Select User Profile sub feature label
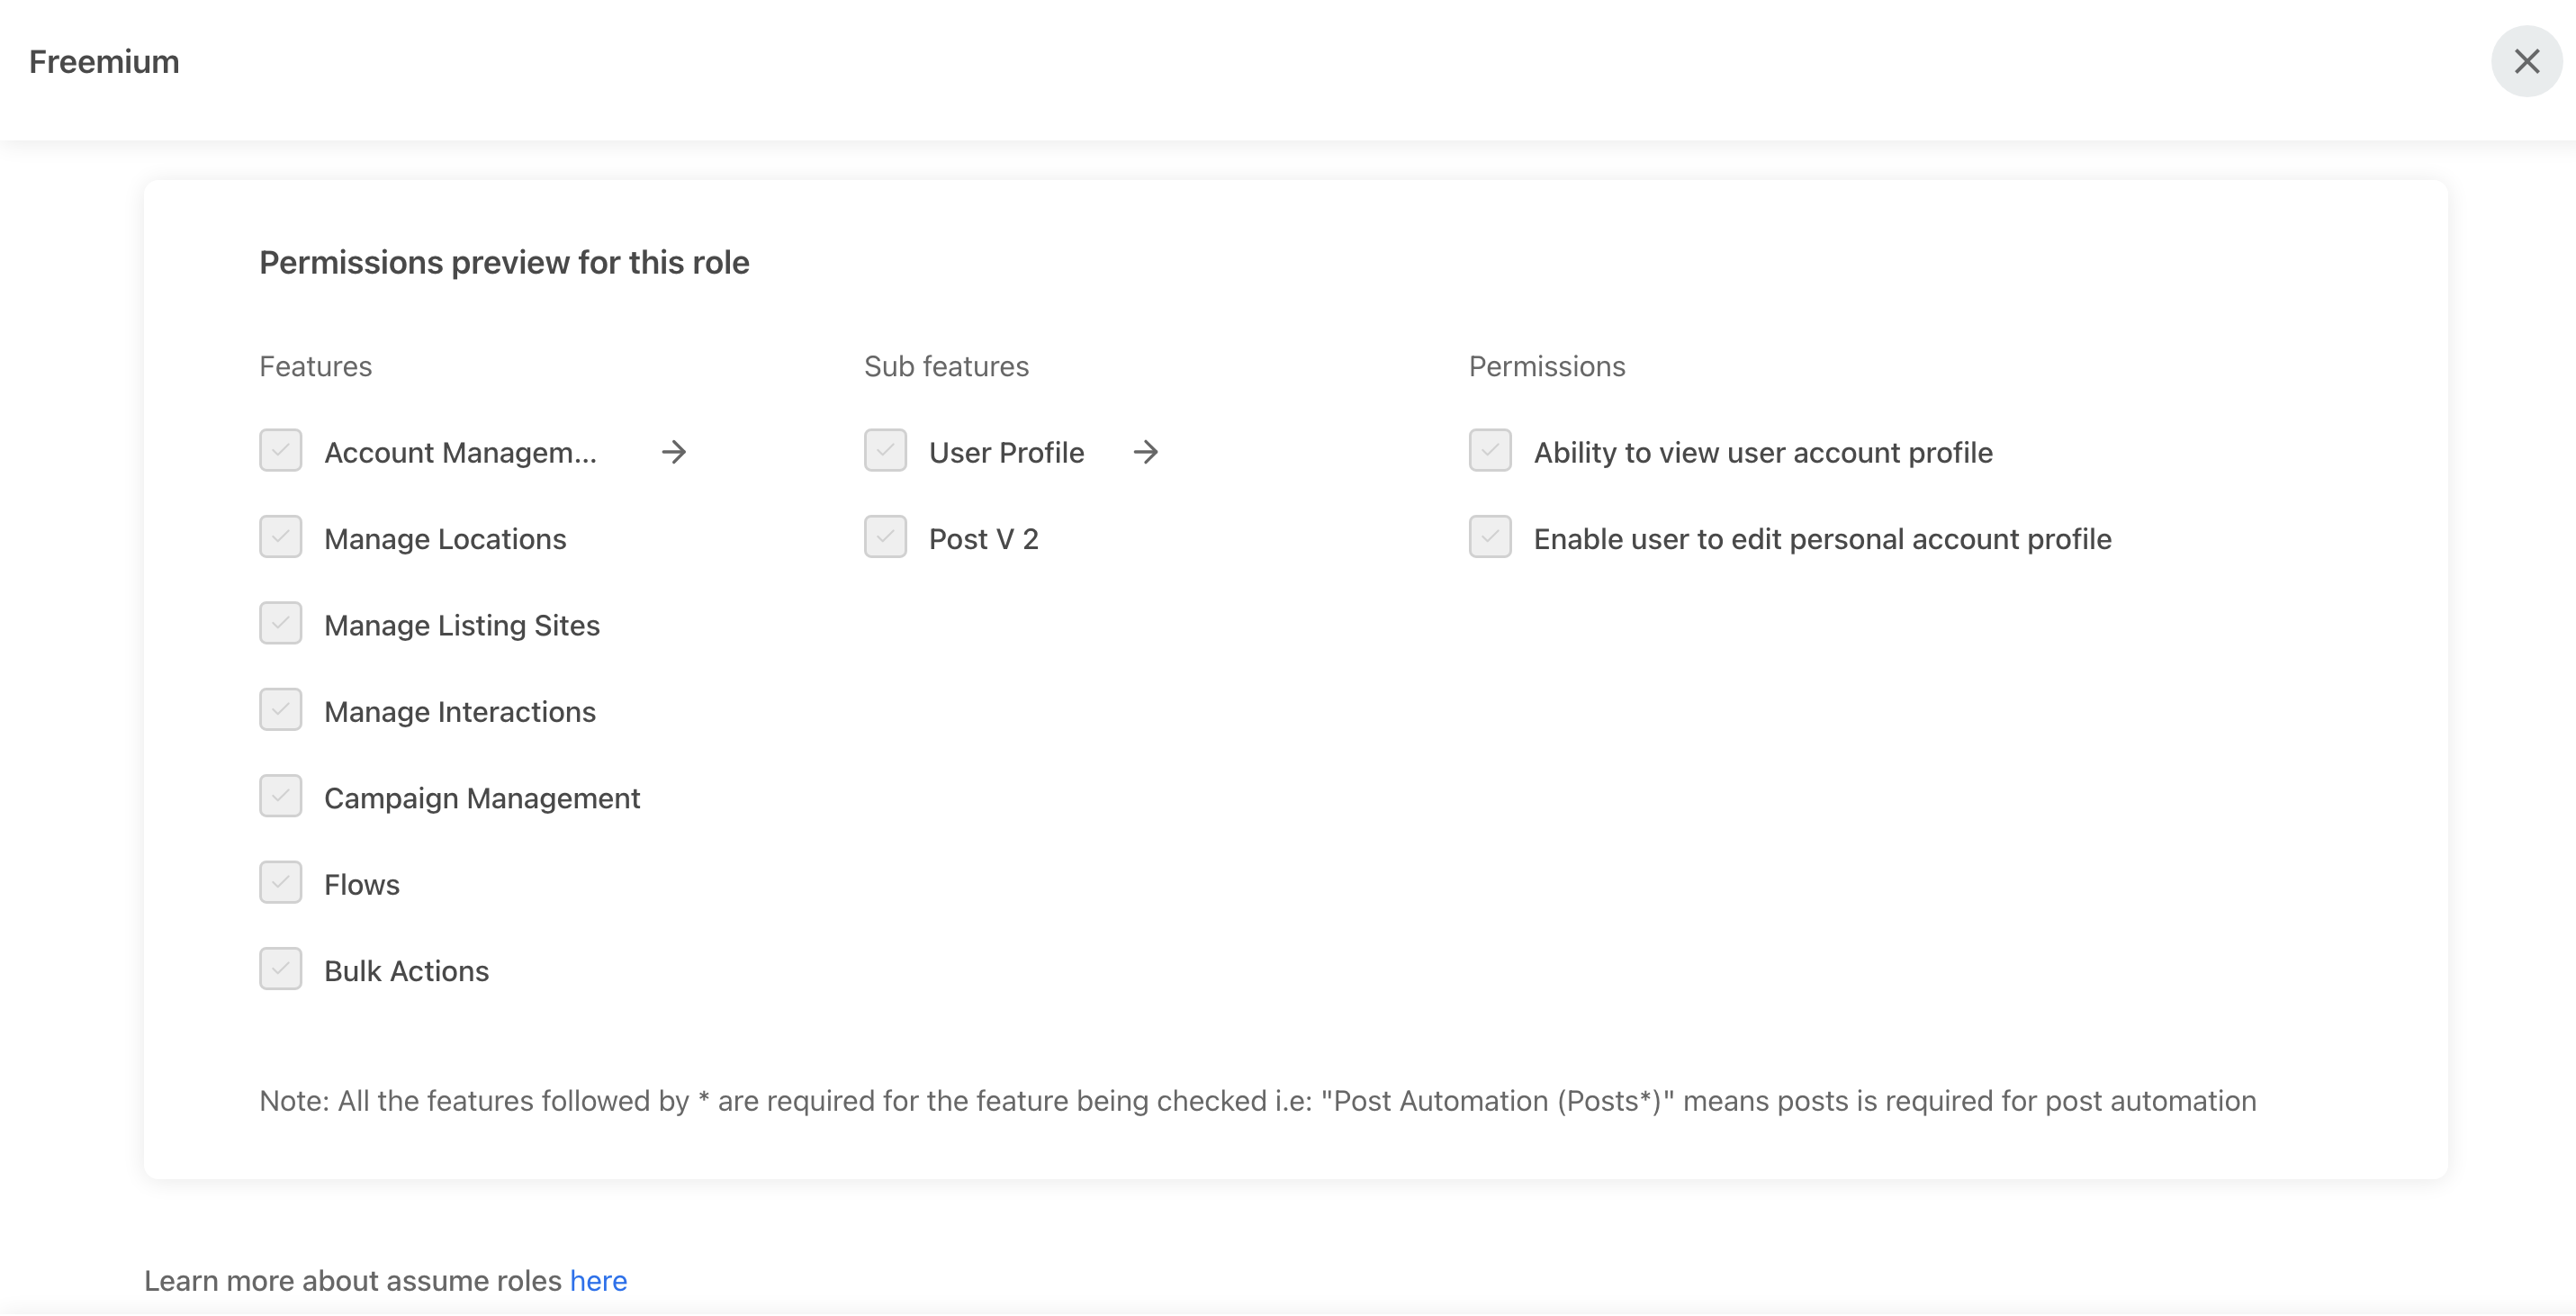 pos(1006,453)
